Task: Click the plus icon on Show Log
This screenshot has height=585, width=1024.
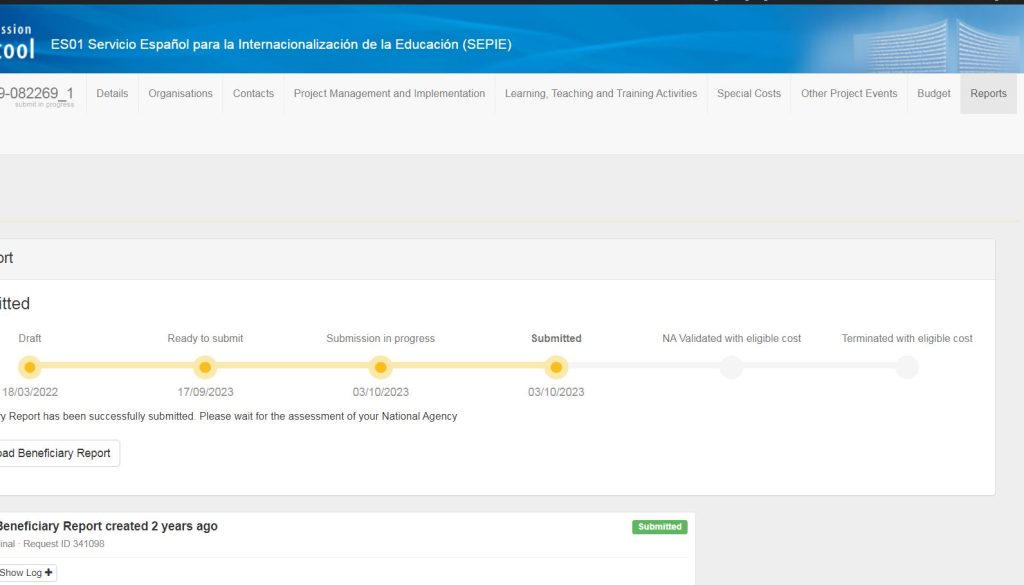Action: pos(48,573)
